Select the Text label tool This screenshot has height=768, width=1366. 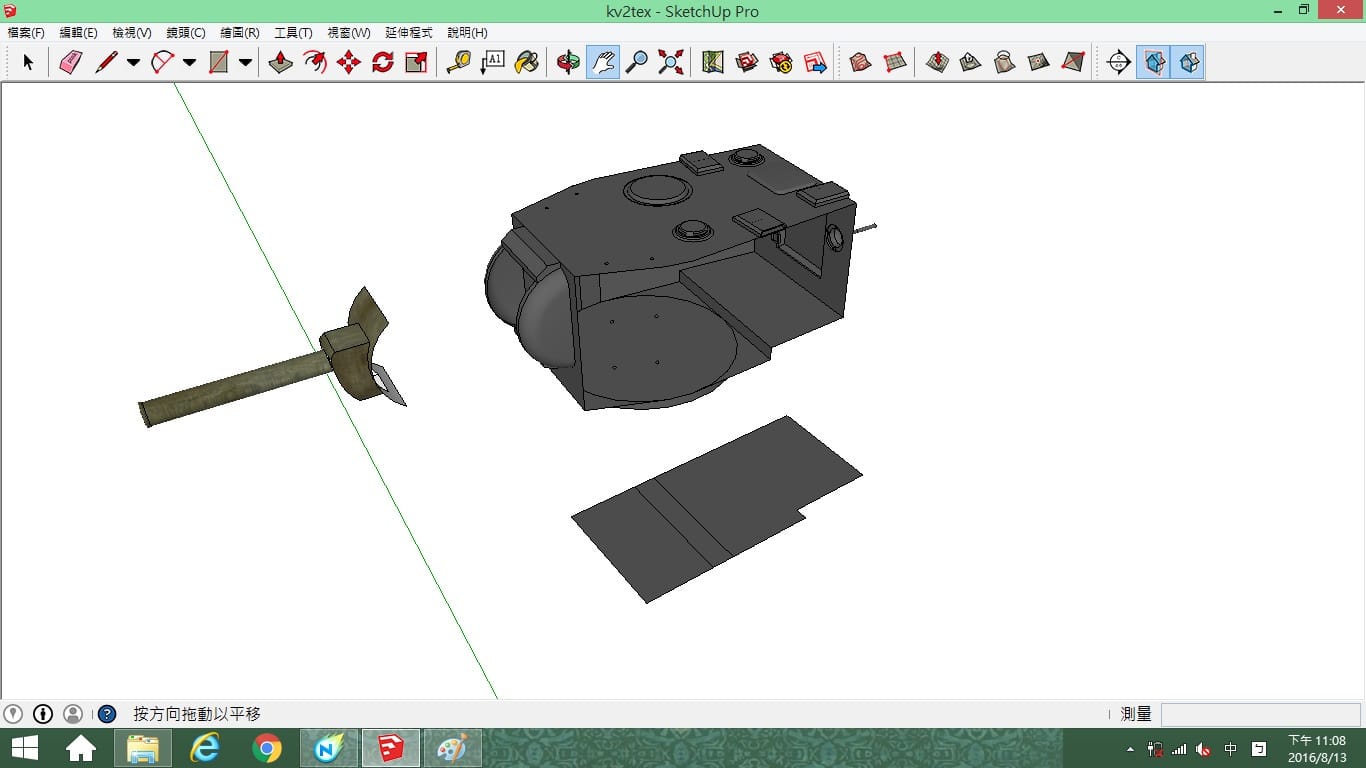click(x=492, y=62)
